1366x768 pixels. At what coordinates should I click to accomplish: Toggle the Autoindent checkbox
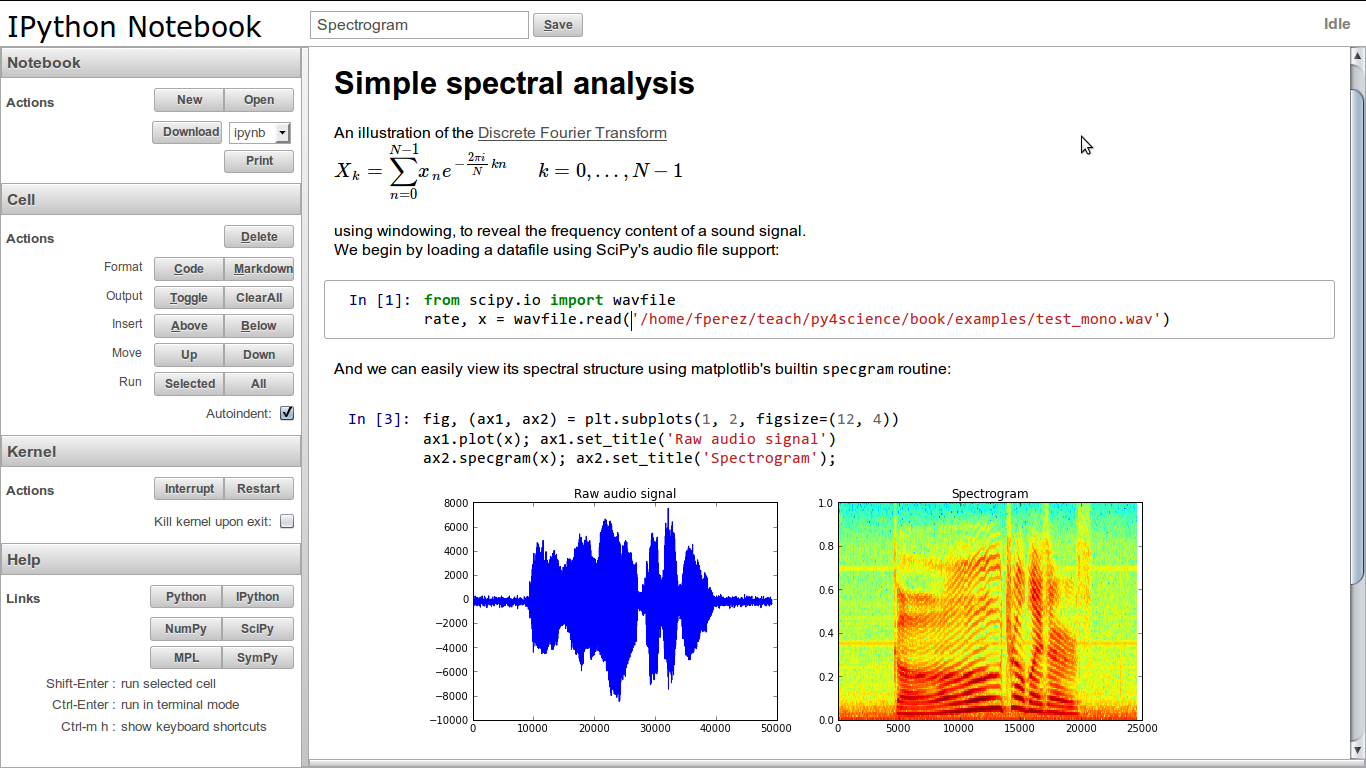(287, 413)
